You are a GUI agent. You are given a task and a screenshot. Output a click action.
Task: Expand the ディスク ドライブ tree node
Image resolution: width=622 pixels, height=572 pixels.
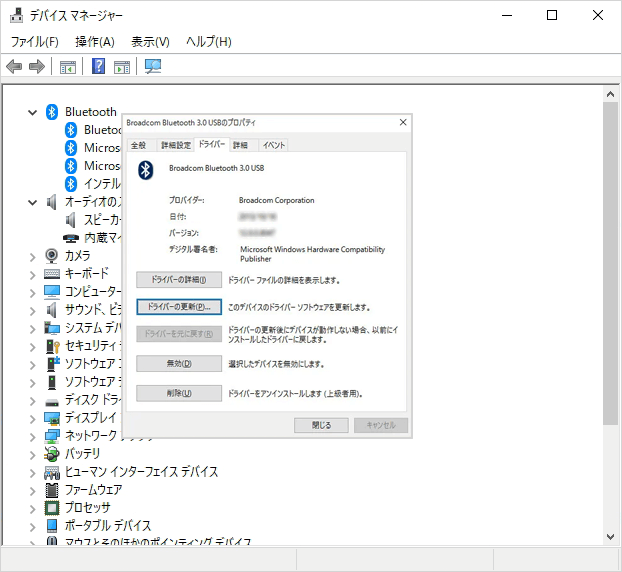click(x=33, y=401)
